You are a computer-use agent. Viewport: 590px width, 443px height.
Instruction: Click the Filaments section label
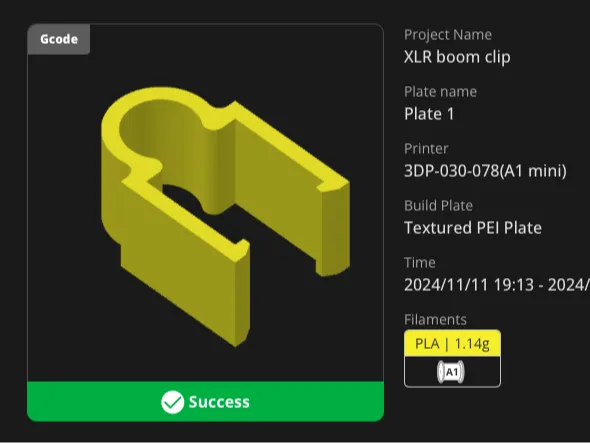[x=435, y=320]
